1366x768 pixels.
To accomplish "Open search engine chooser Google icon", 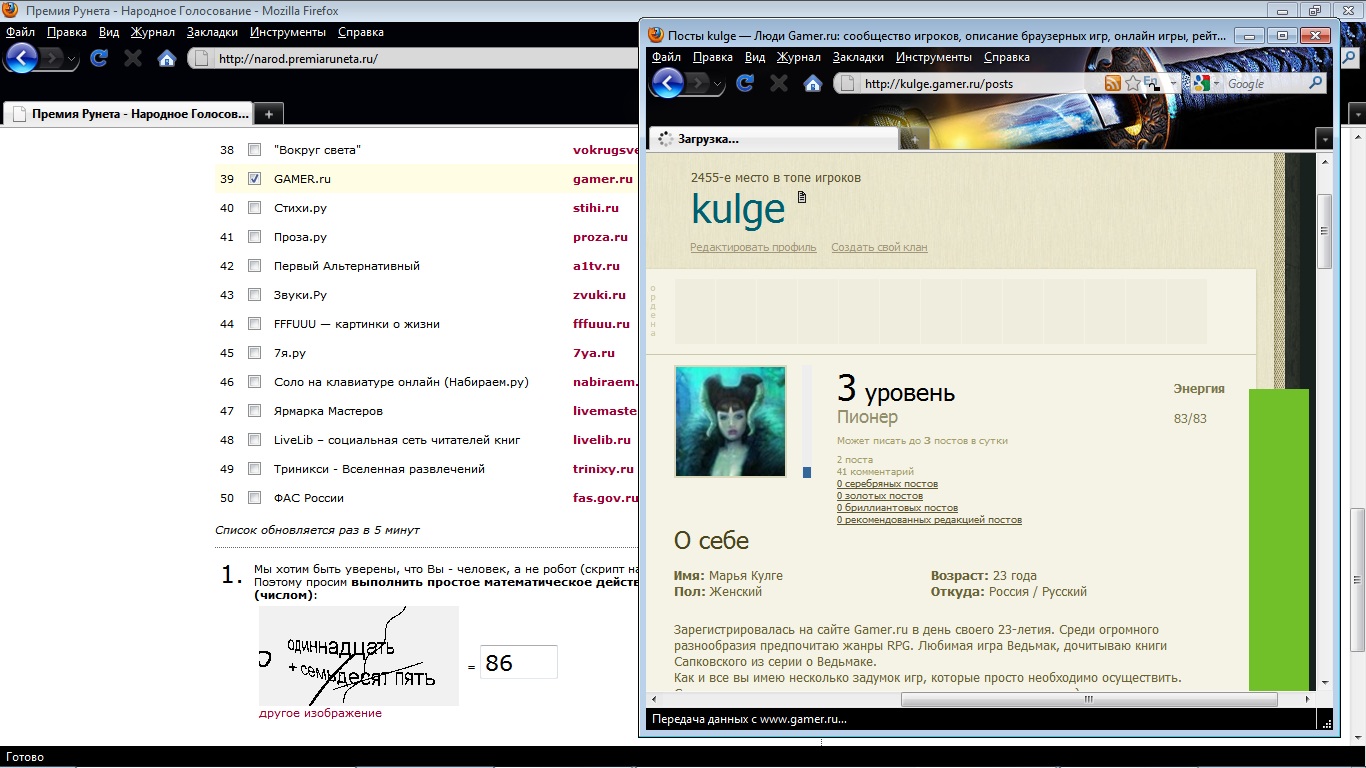I will coord(1204,84).
